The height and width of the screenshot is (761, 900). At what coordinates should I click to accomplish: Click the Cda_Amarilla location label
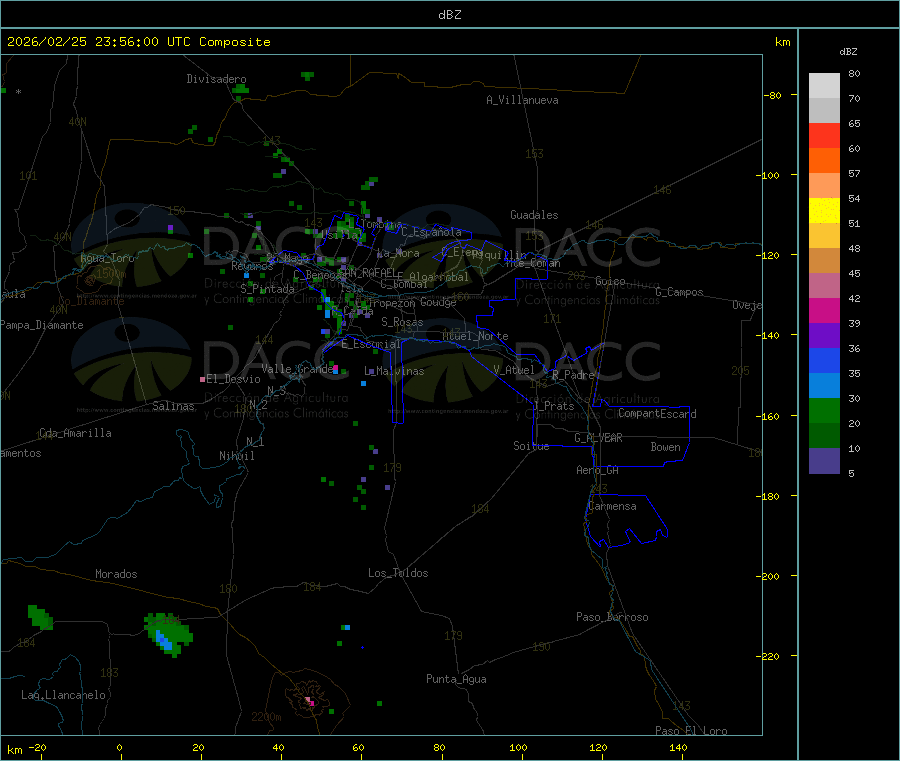(x=75, y=433)
